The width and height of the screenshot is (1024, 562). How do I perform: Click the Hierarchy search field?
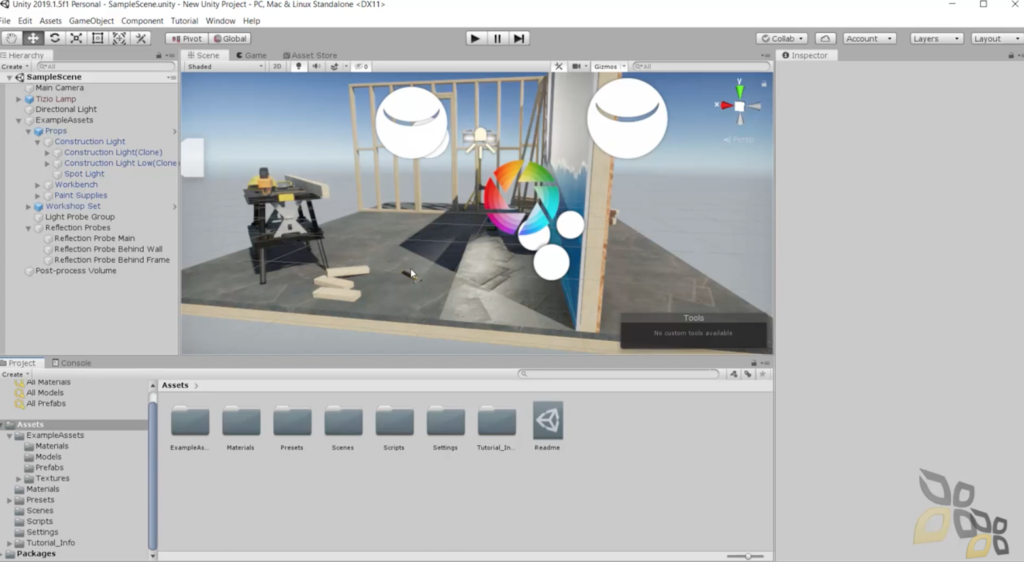click(x=105, y=67)
